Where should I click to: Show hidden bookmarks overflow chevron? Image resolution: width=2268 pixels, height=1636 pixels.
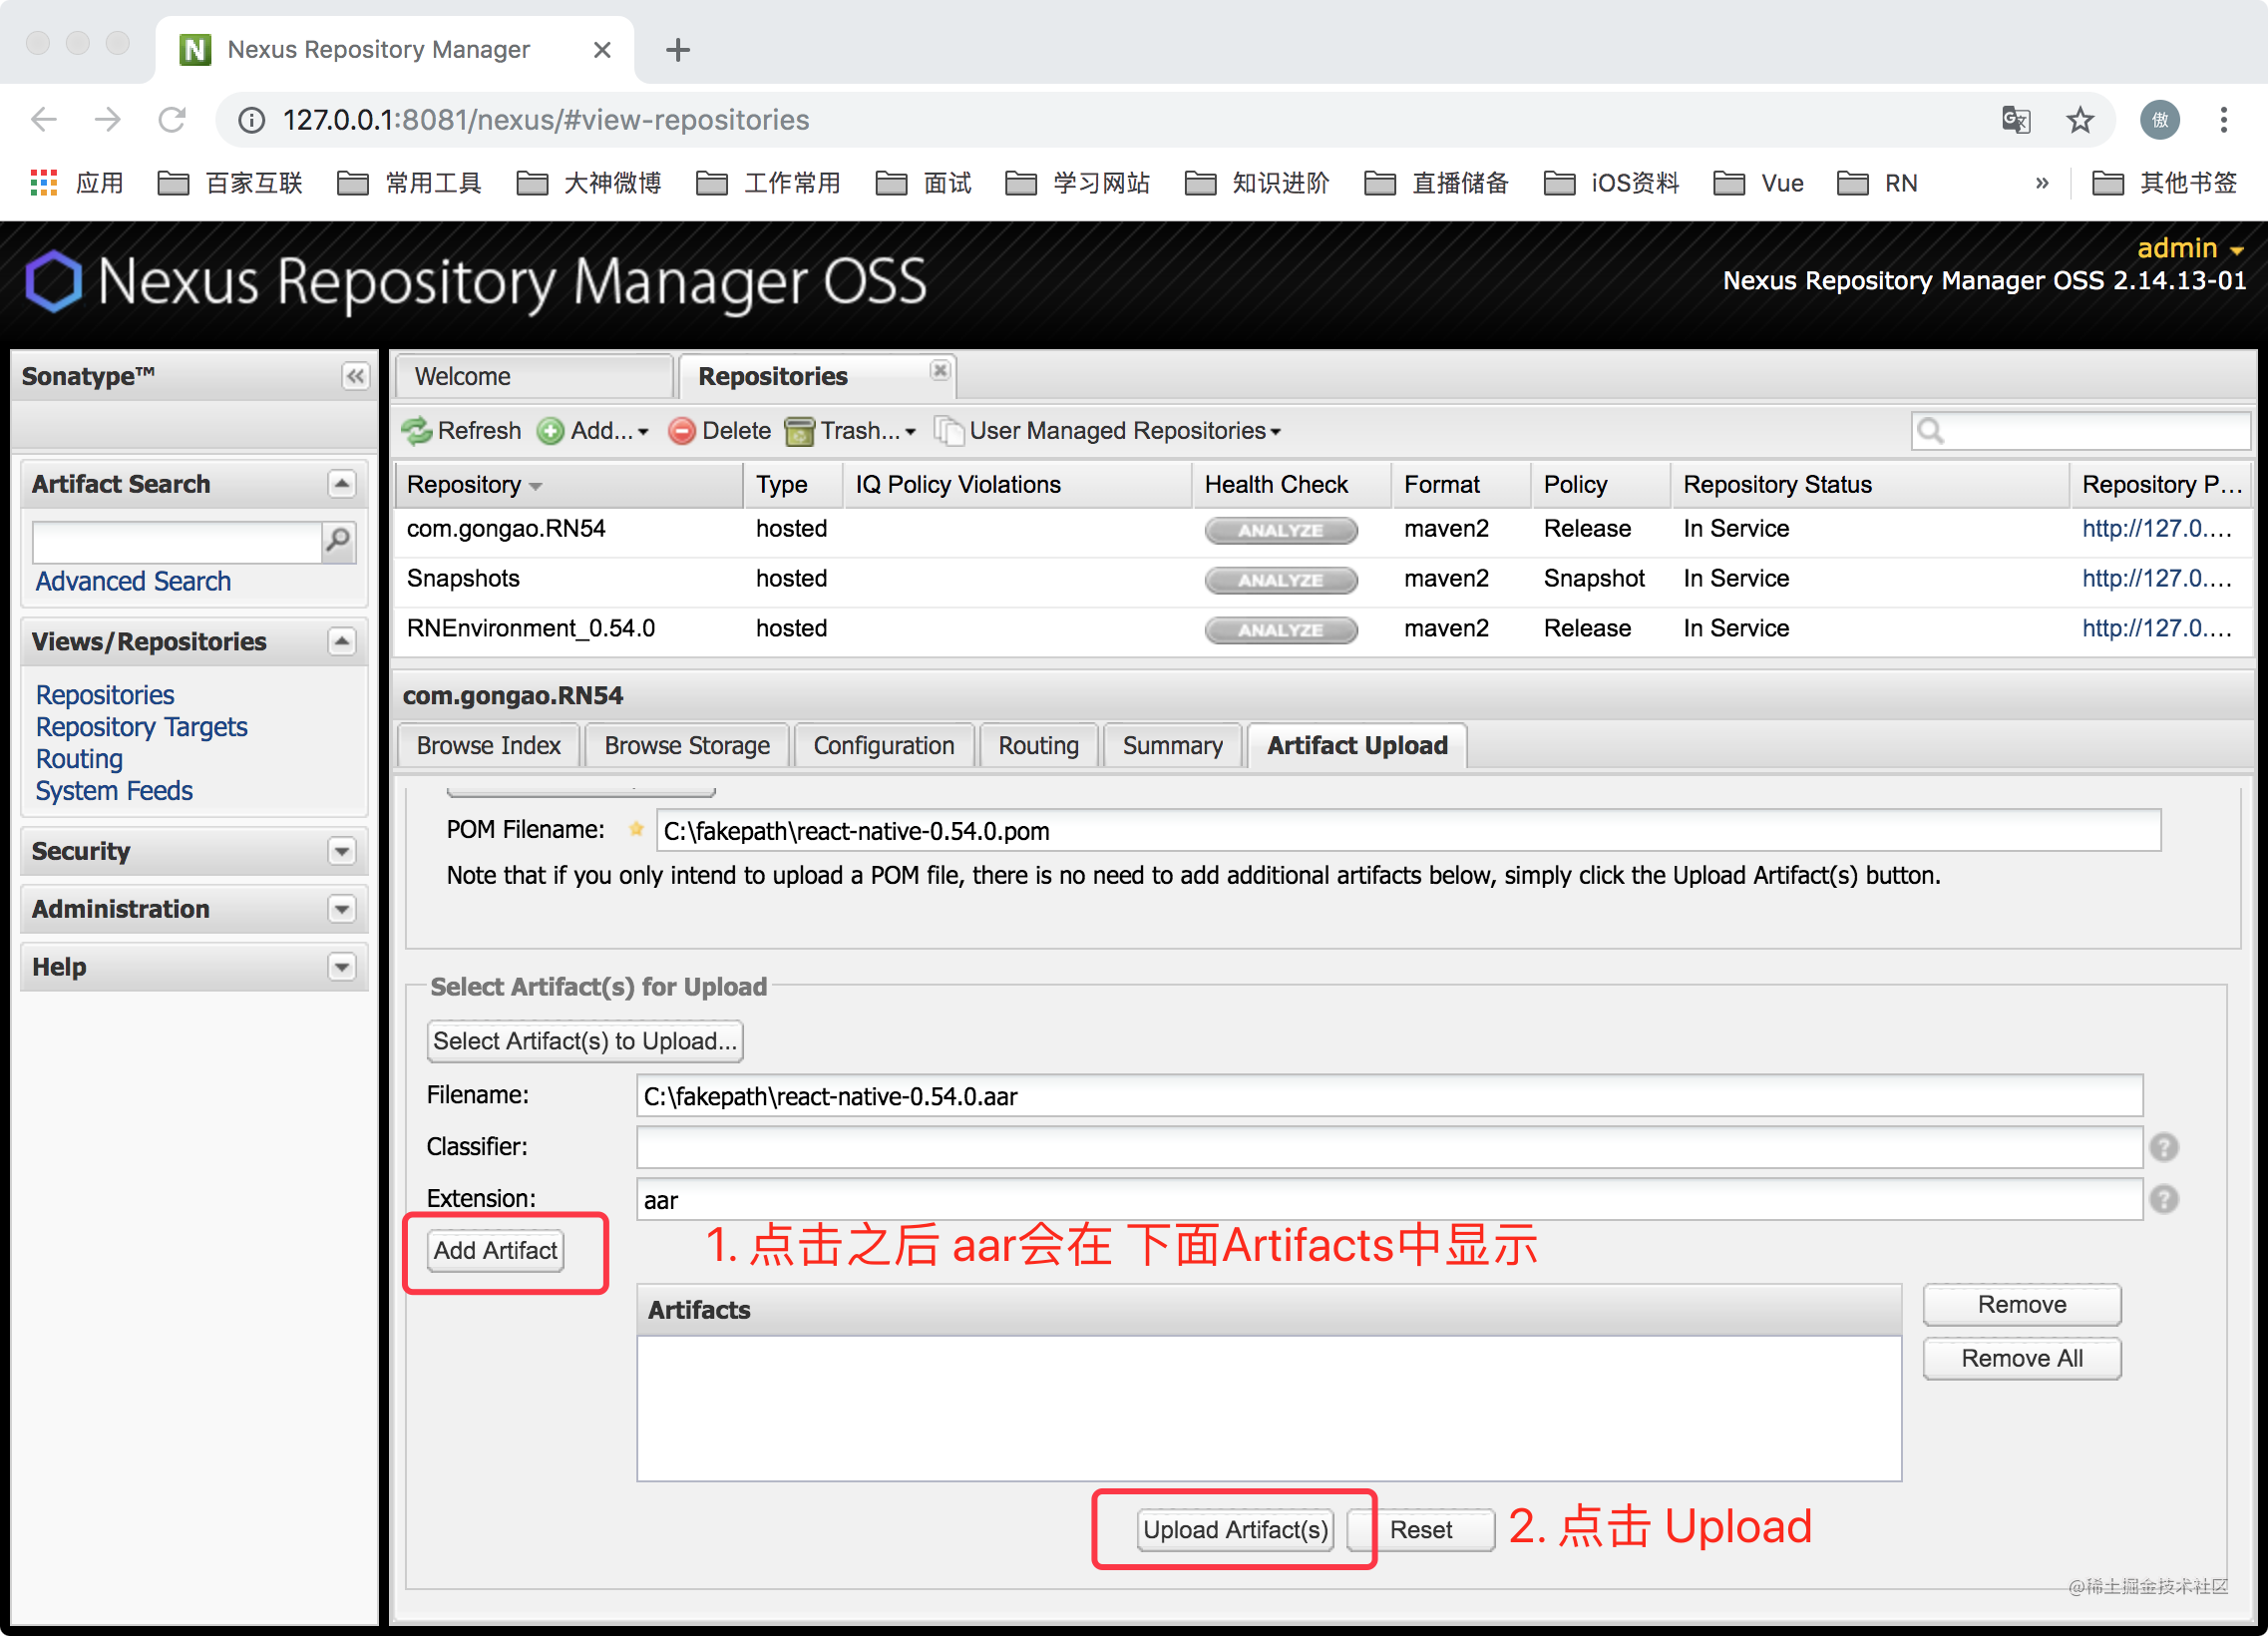tap(2041, 183)
